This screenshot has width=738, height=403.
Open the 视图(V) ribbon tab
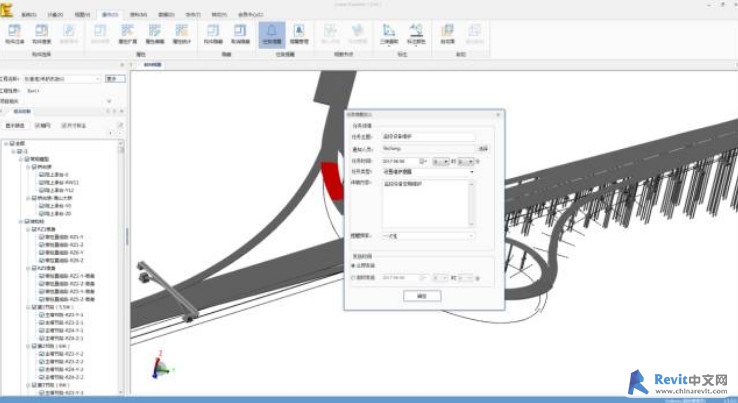82,15
